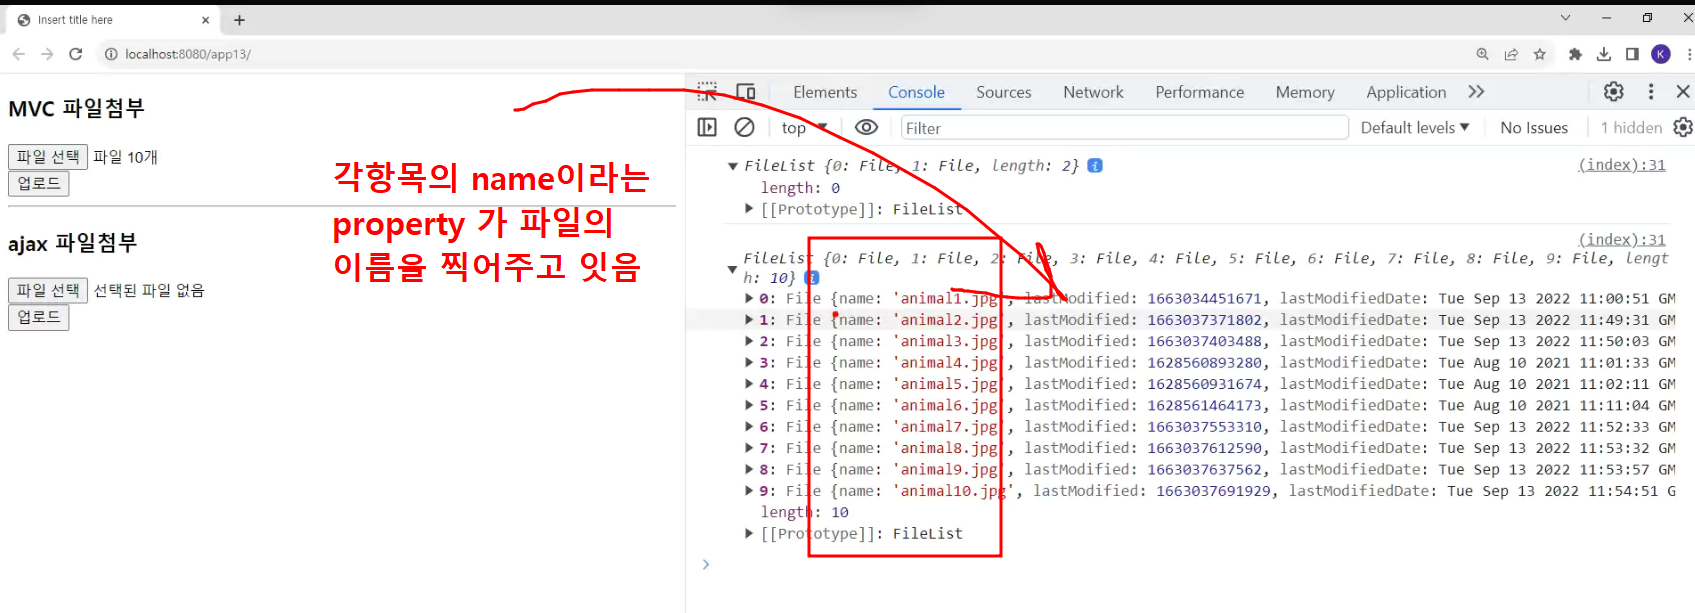Open zoom magnifier in address bar
Image resolution: width=1695 pixels, height=613 pixels.
tap(1482, 54)
